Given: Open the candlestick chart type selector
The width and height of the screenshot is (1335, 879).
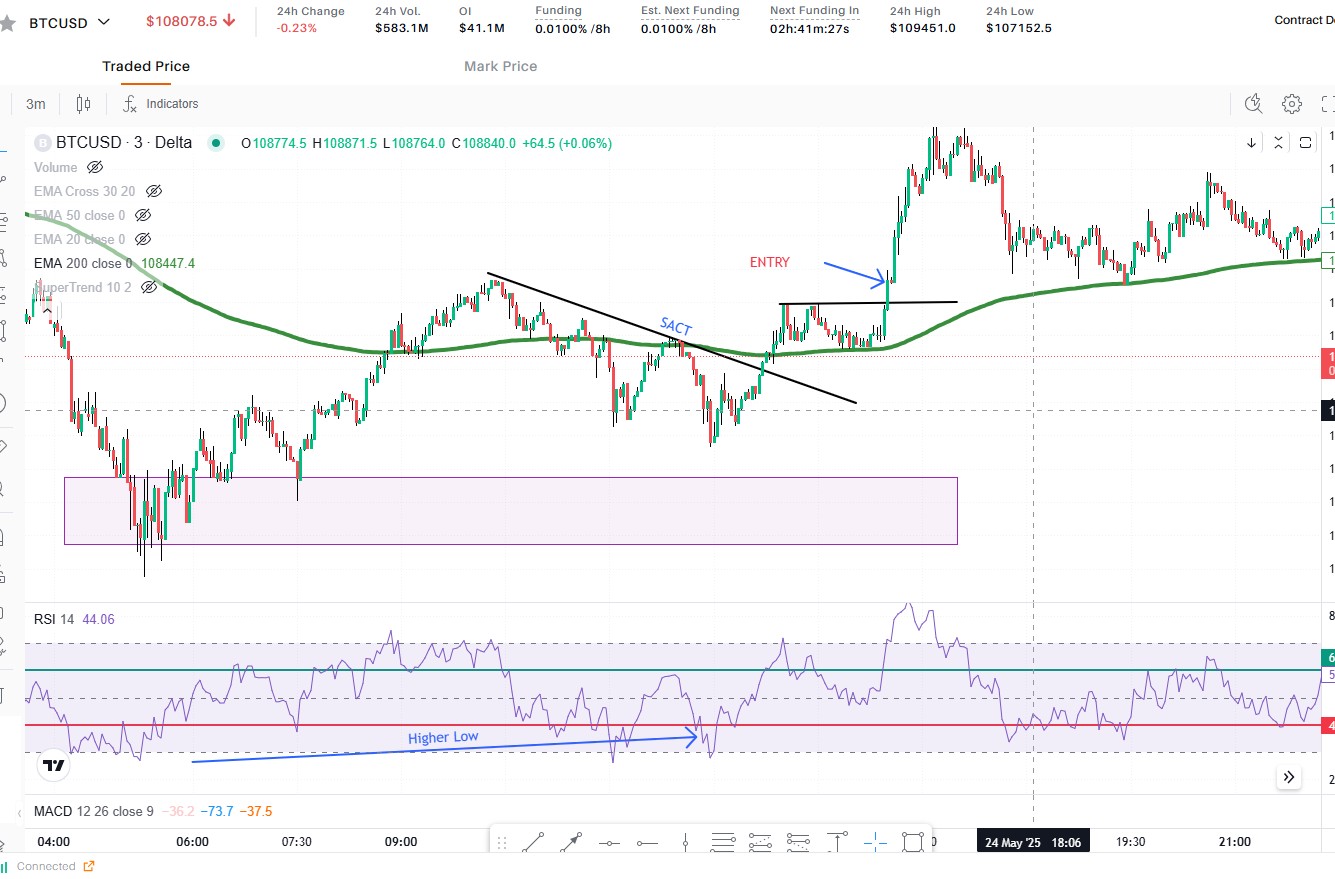Looking at the screenshot, I should (x=84, y=104).
